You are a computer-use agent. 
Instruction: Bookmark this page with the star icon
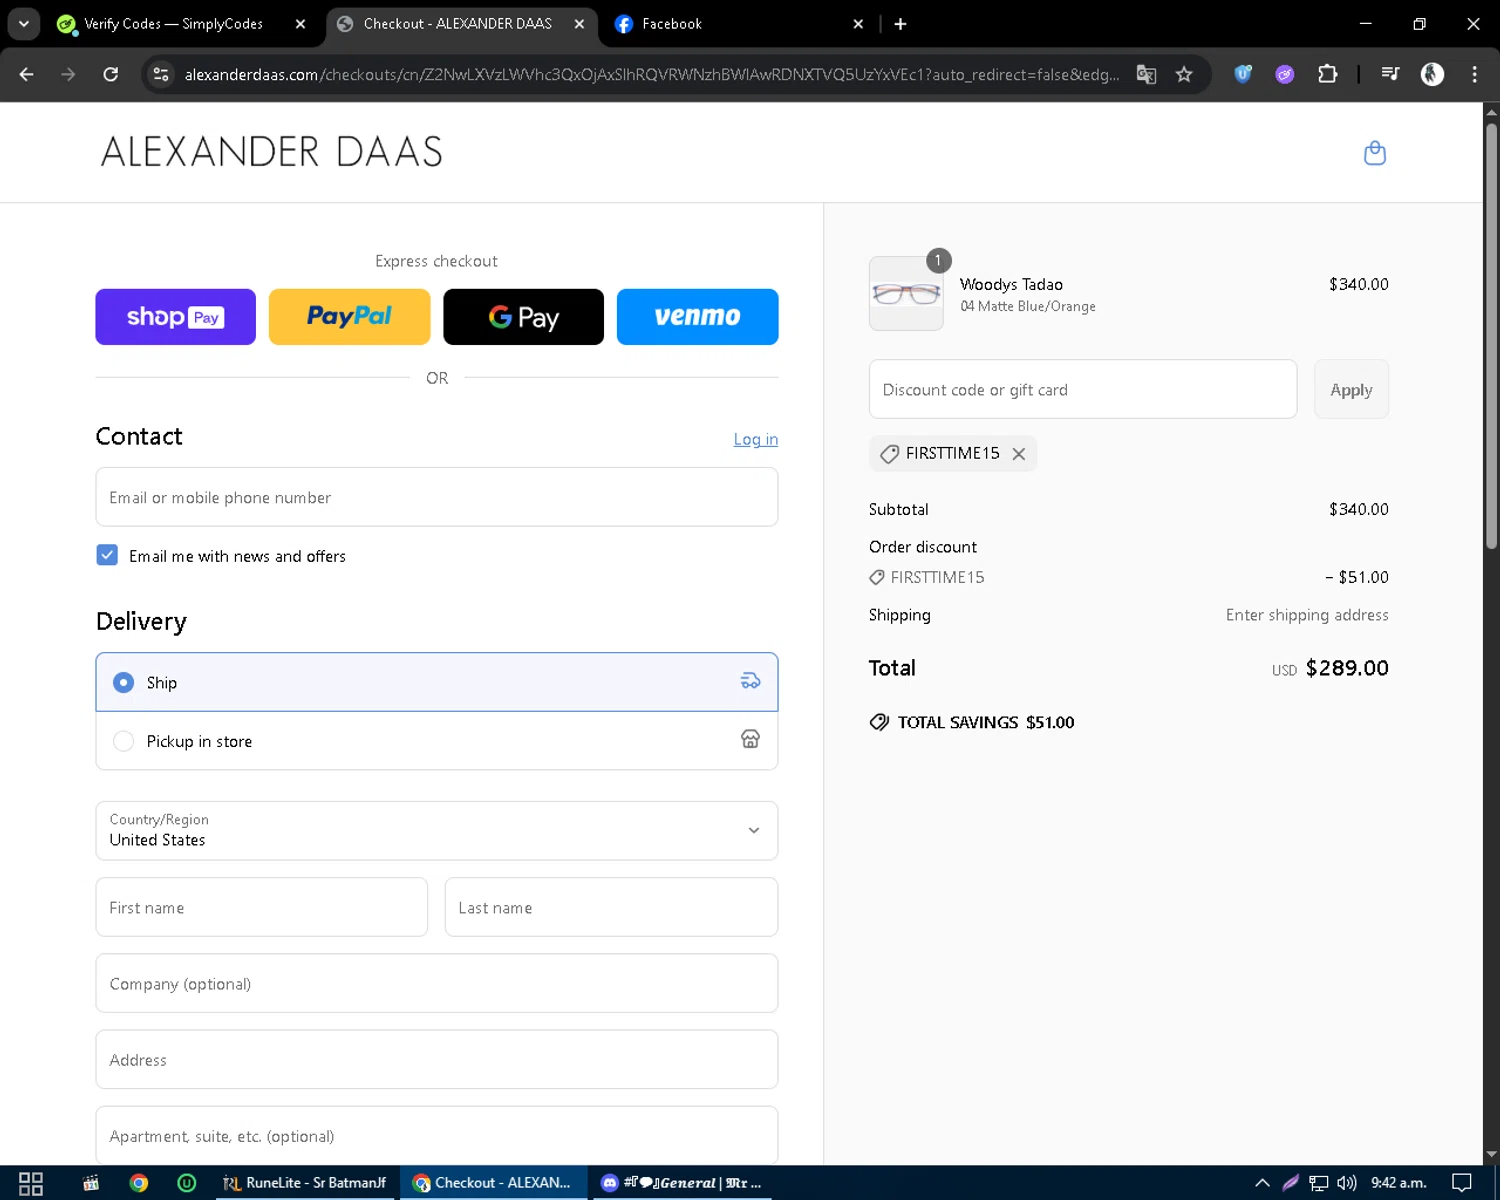[x=1184, y=74]
